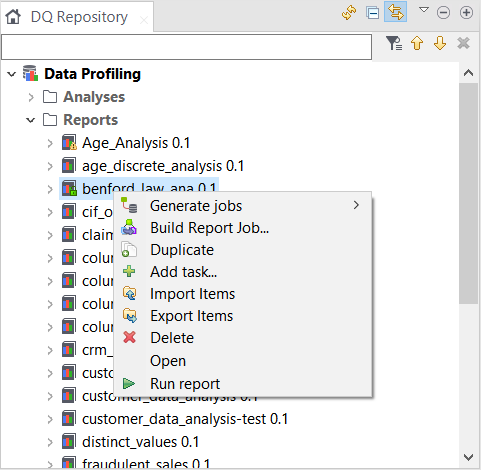Open the filter settings icon

click(x=394, y=43)
